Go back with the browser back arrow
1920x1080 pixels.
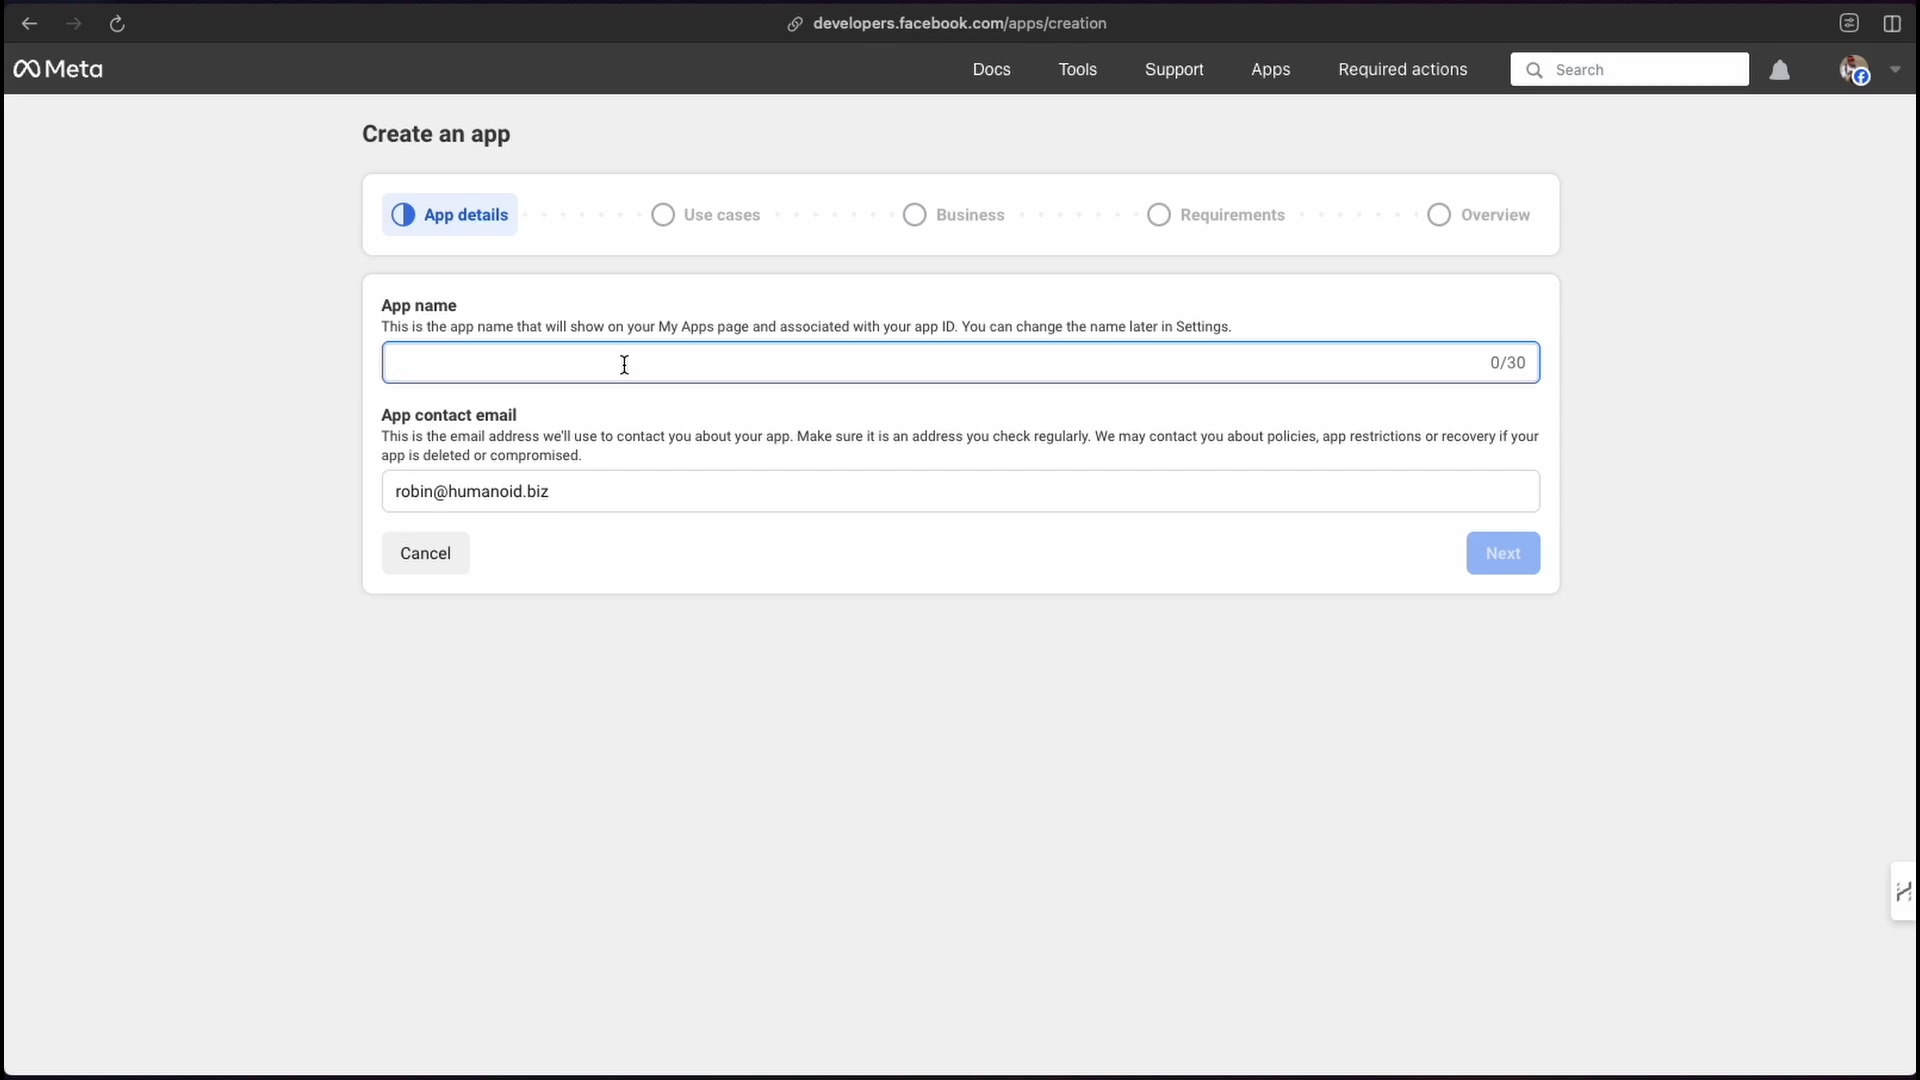click(29, 23)
